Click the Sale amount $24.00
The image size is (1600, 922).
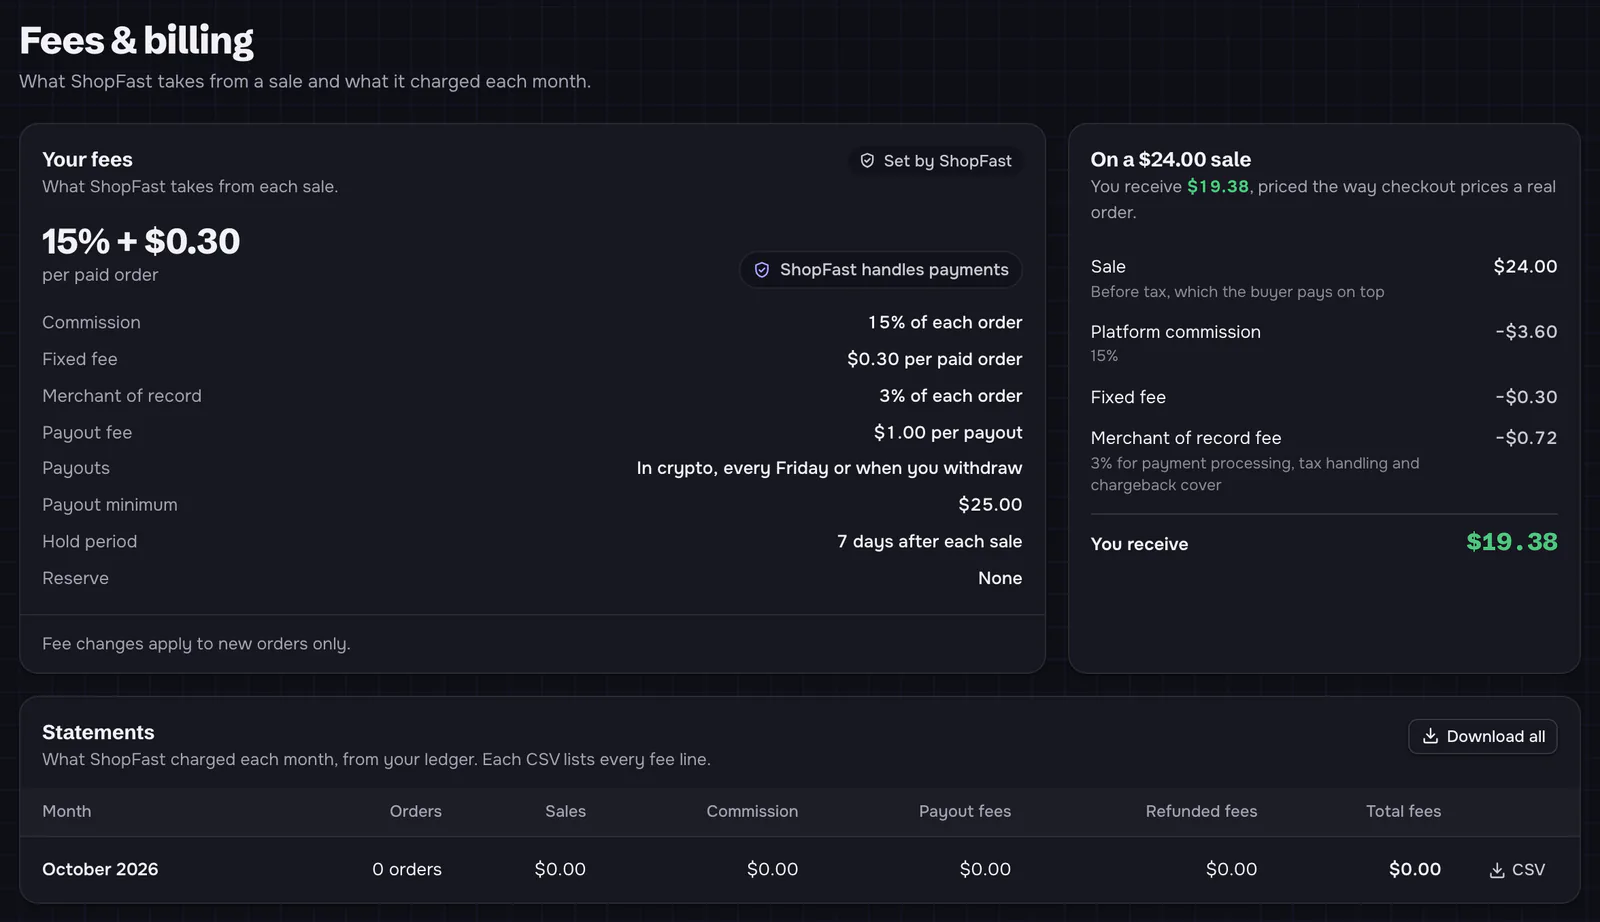1525,267
